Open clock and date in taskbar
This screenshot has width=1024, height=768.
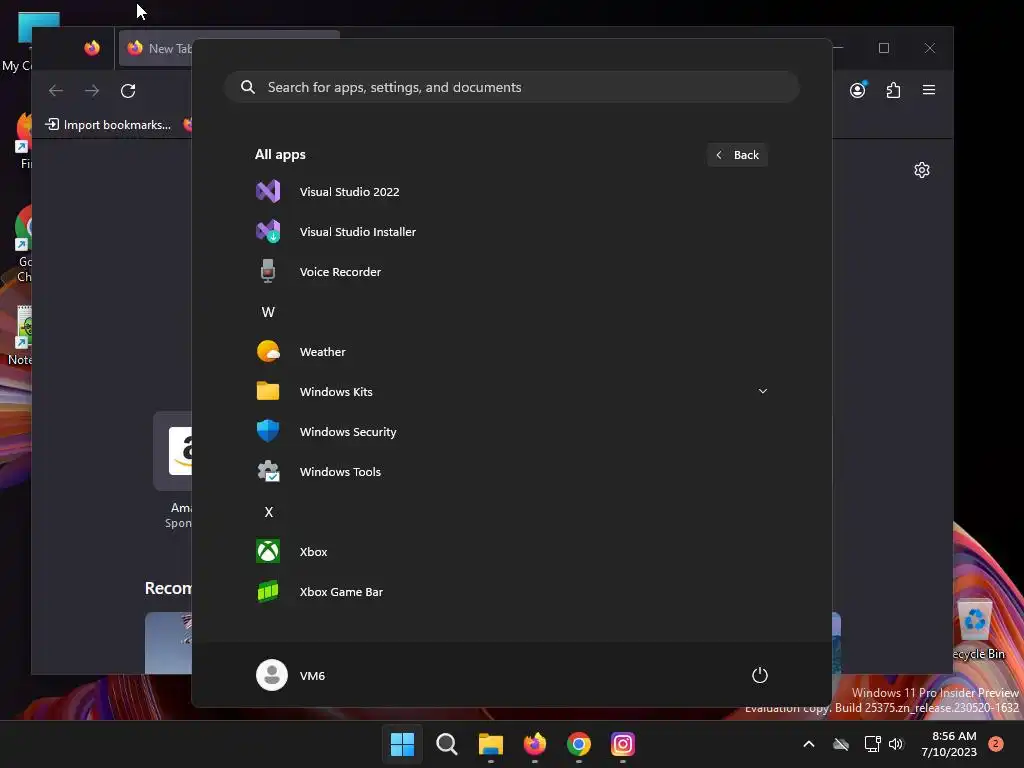point(949,744)
